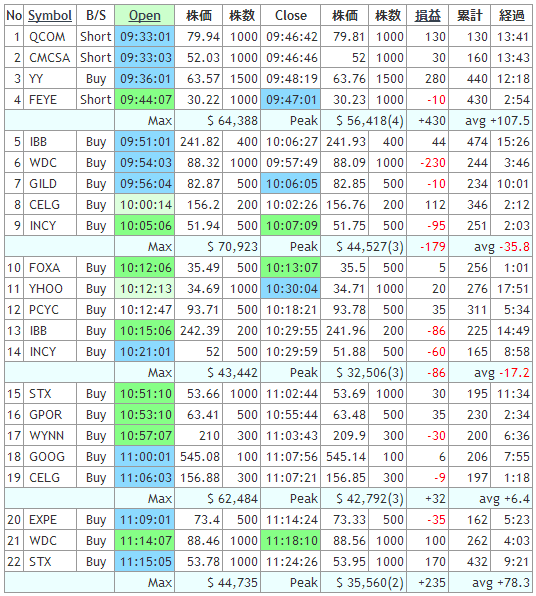Select the QCOM symbol cell

pos(50,36)
